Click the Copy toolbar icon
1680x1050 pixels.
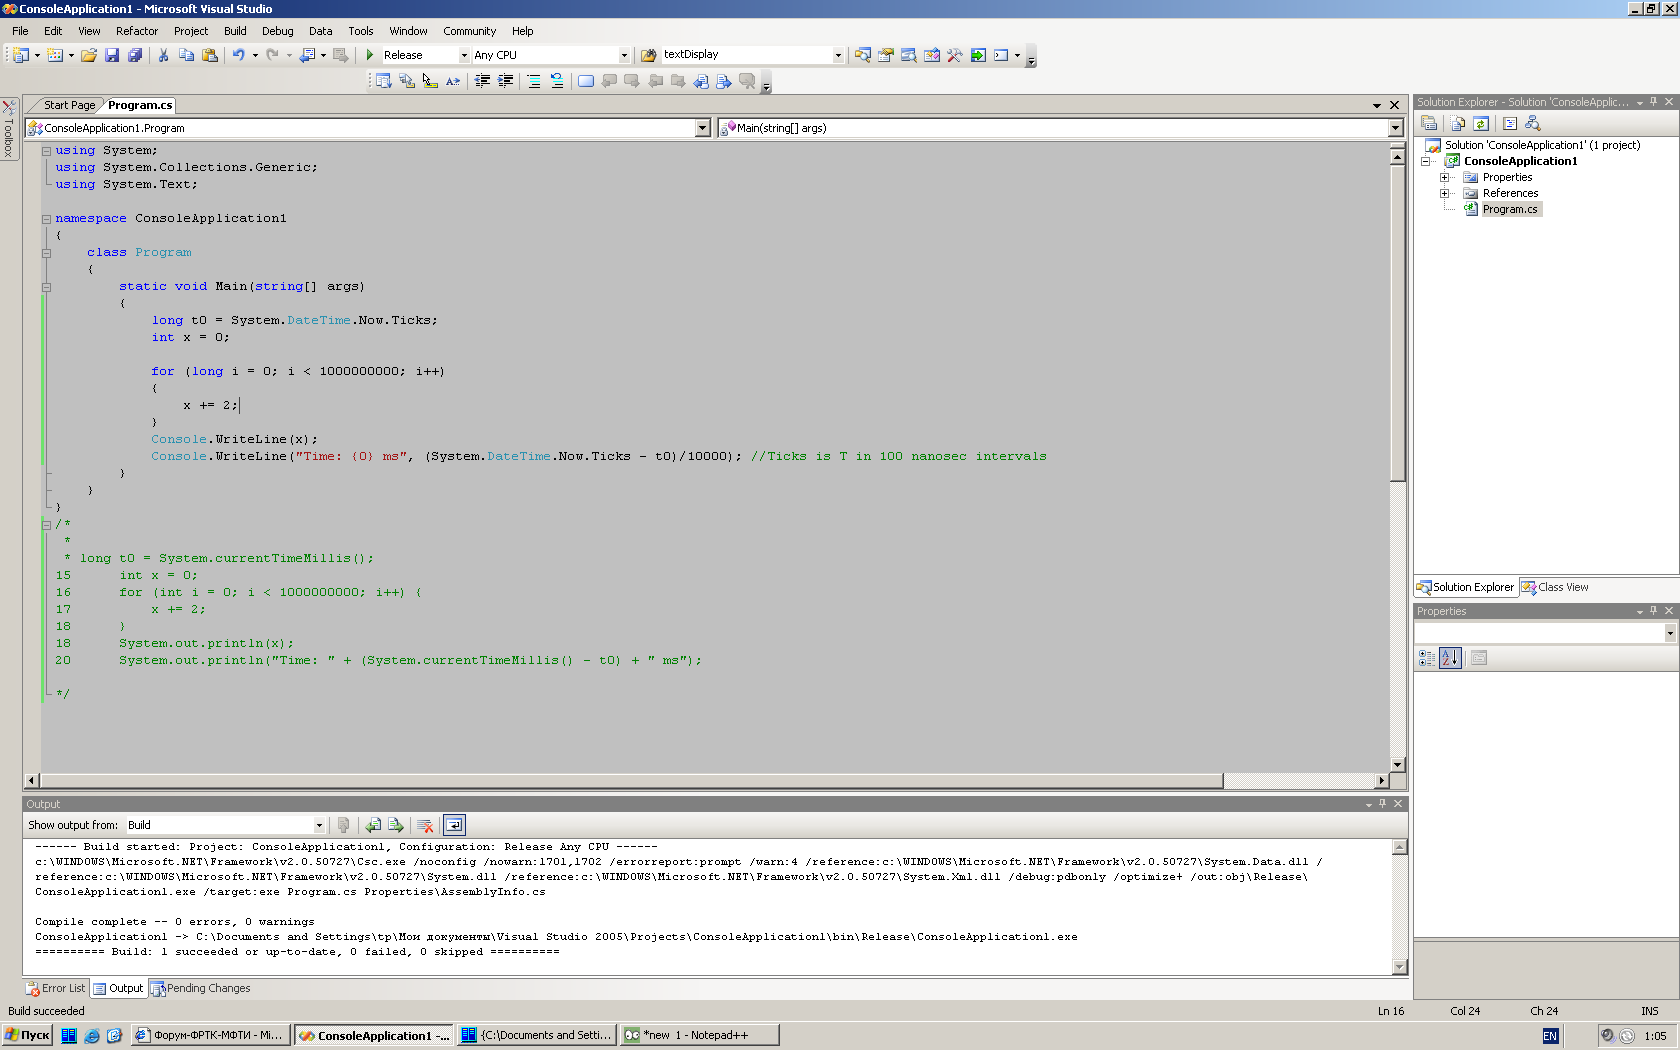tap(186, 55)
